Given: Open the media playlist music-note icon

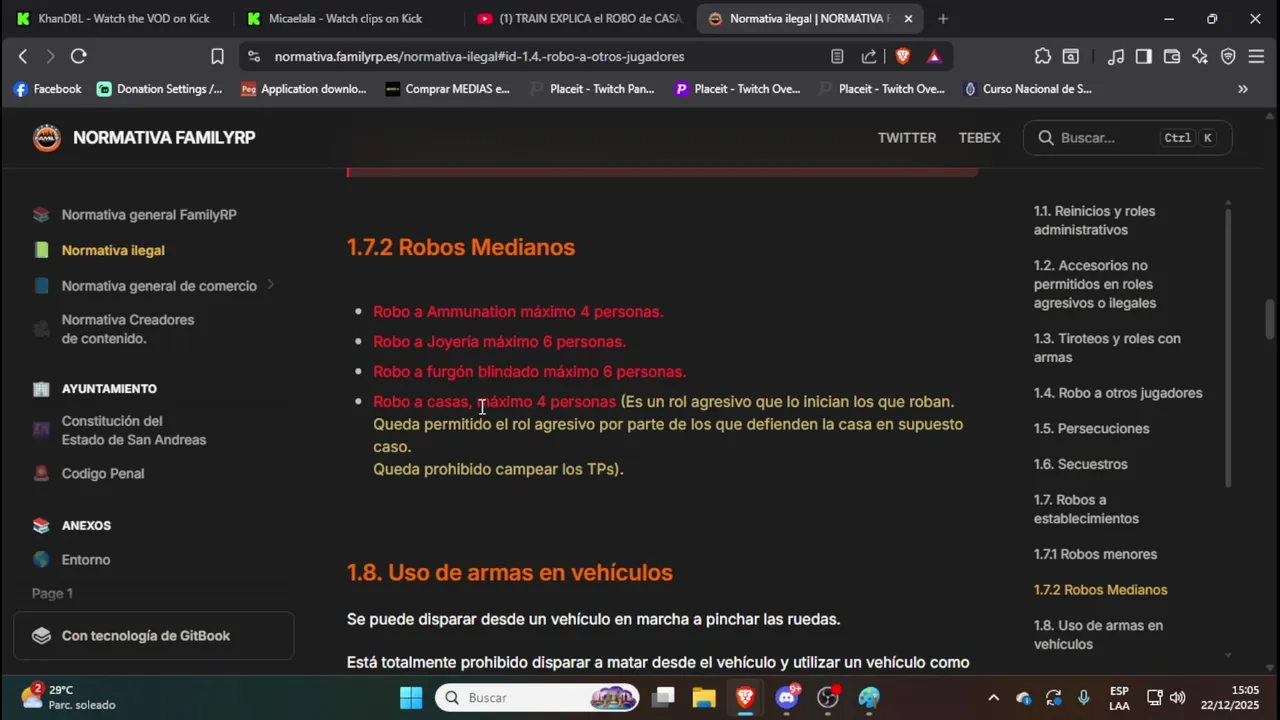Looking at the screenshot, I should click(1116, 57).
